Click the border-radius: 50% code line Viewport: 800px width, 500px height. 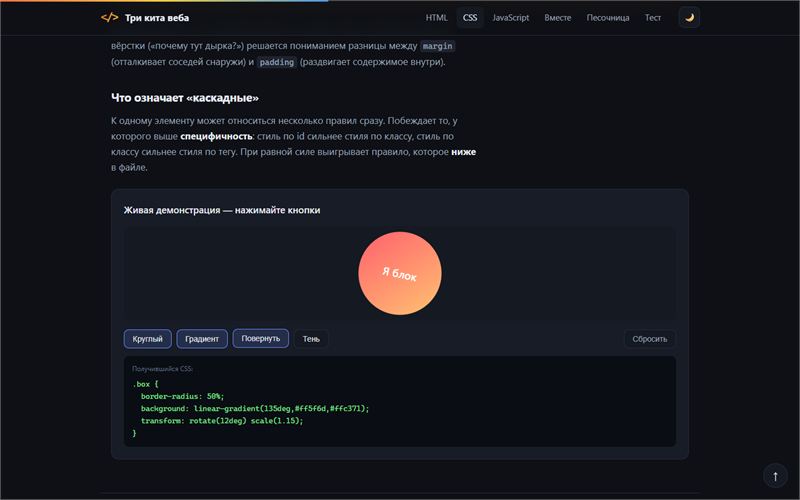pyautogui.click(x=183, y=396)
